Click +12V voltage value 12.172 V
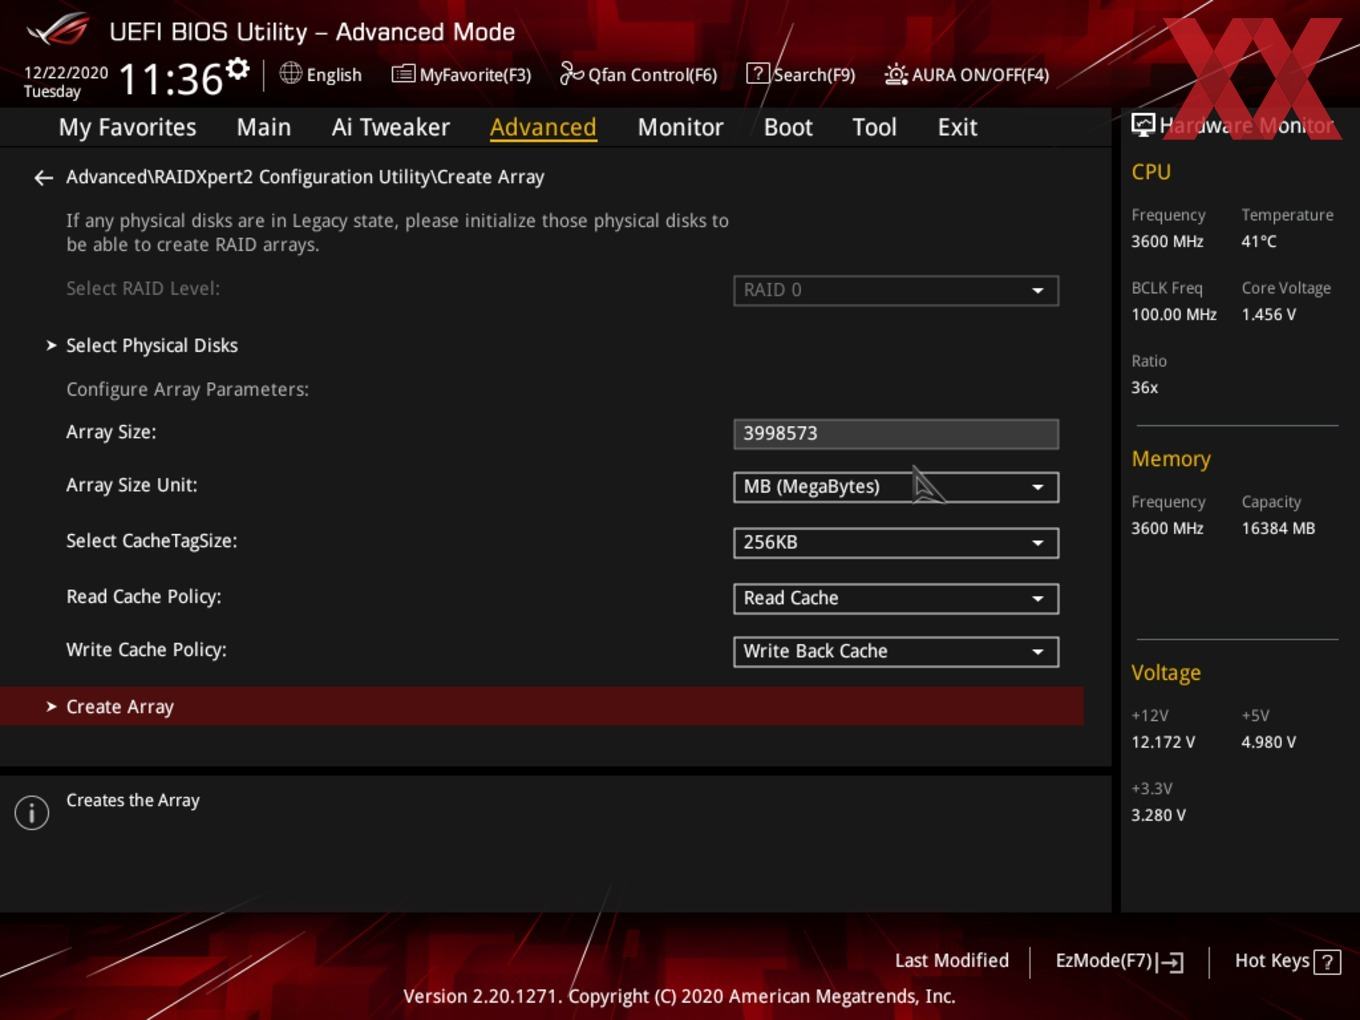Viewport: 1360px width, 1020px height. 1163,743
